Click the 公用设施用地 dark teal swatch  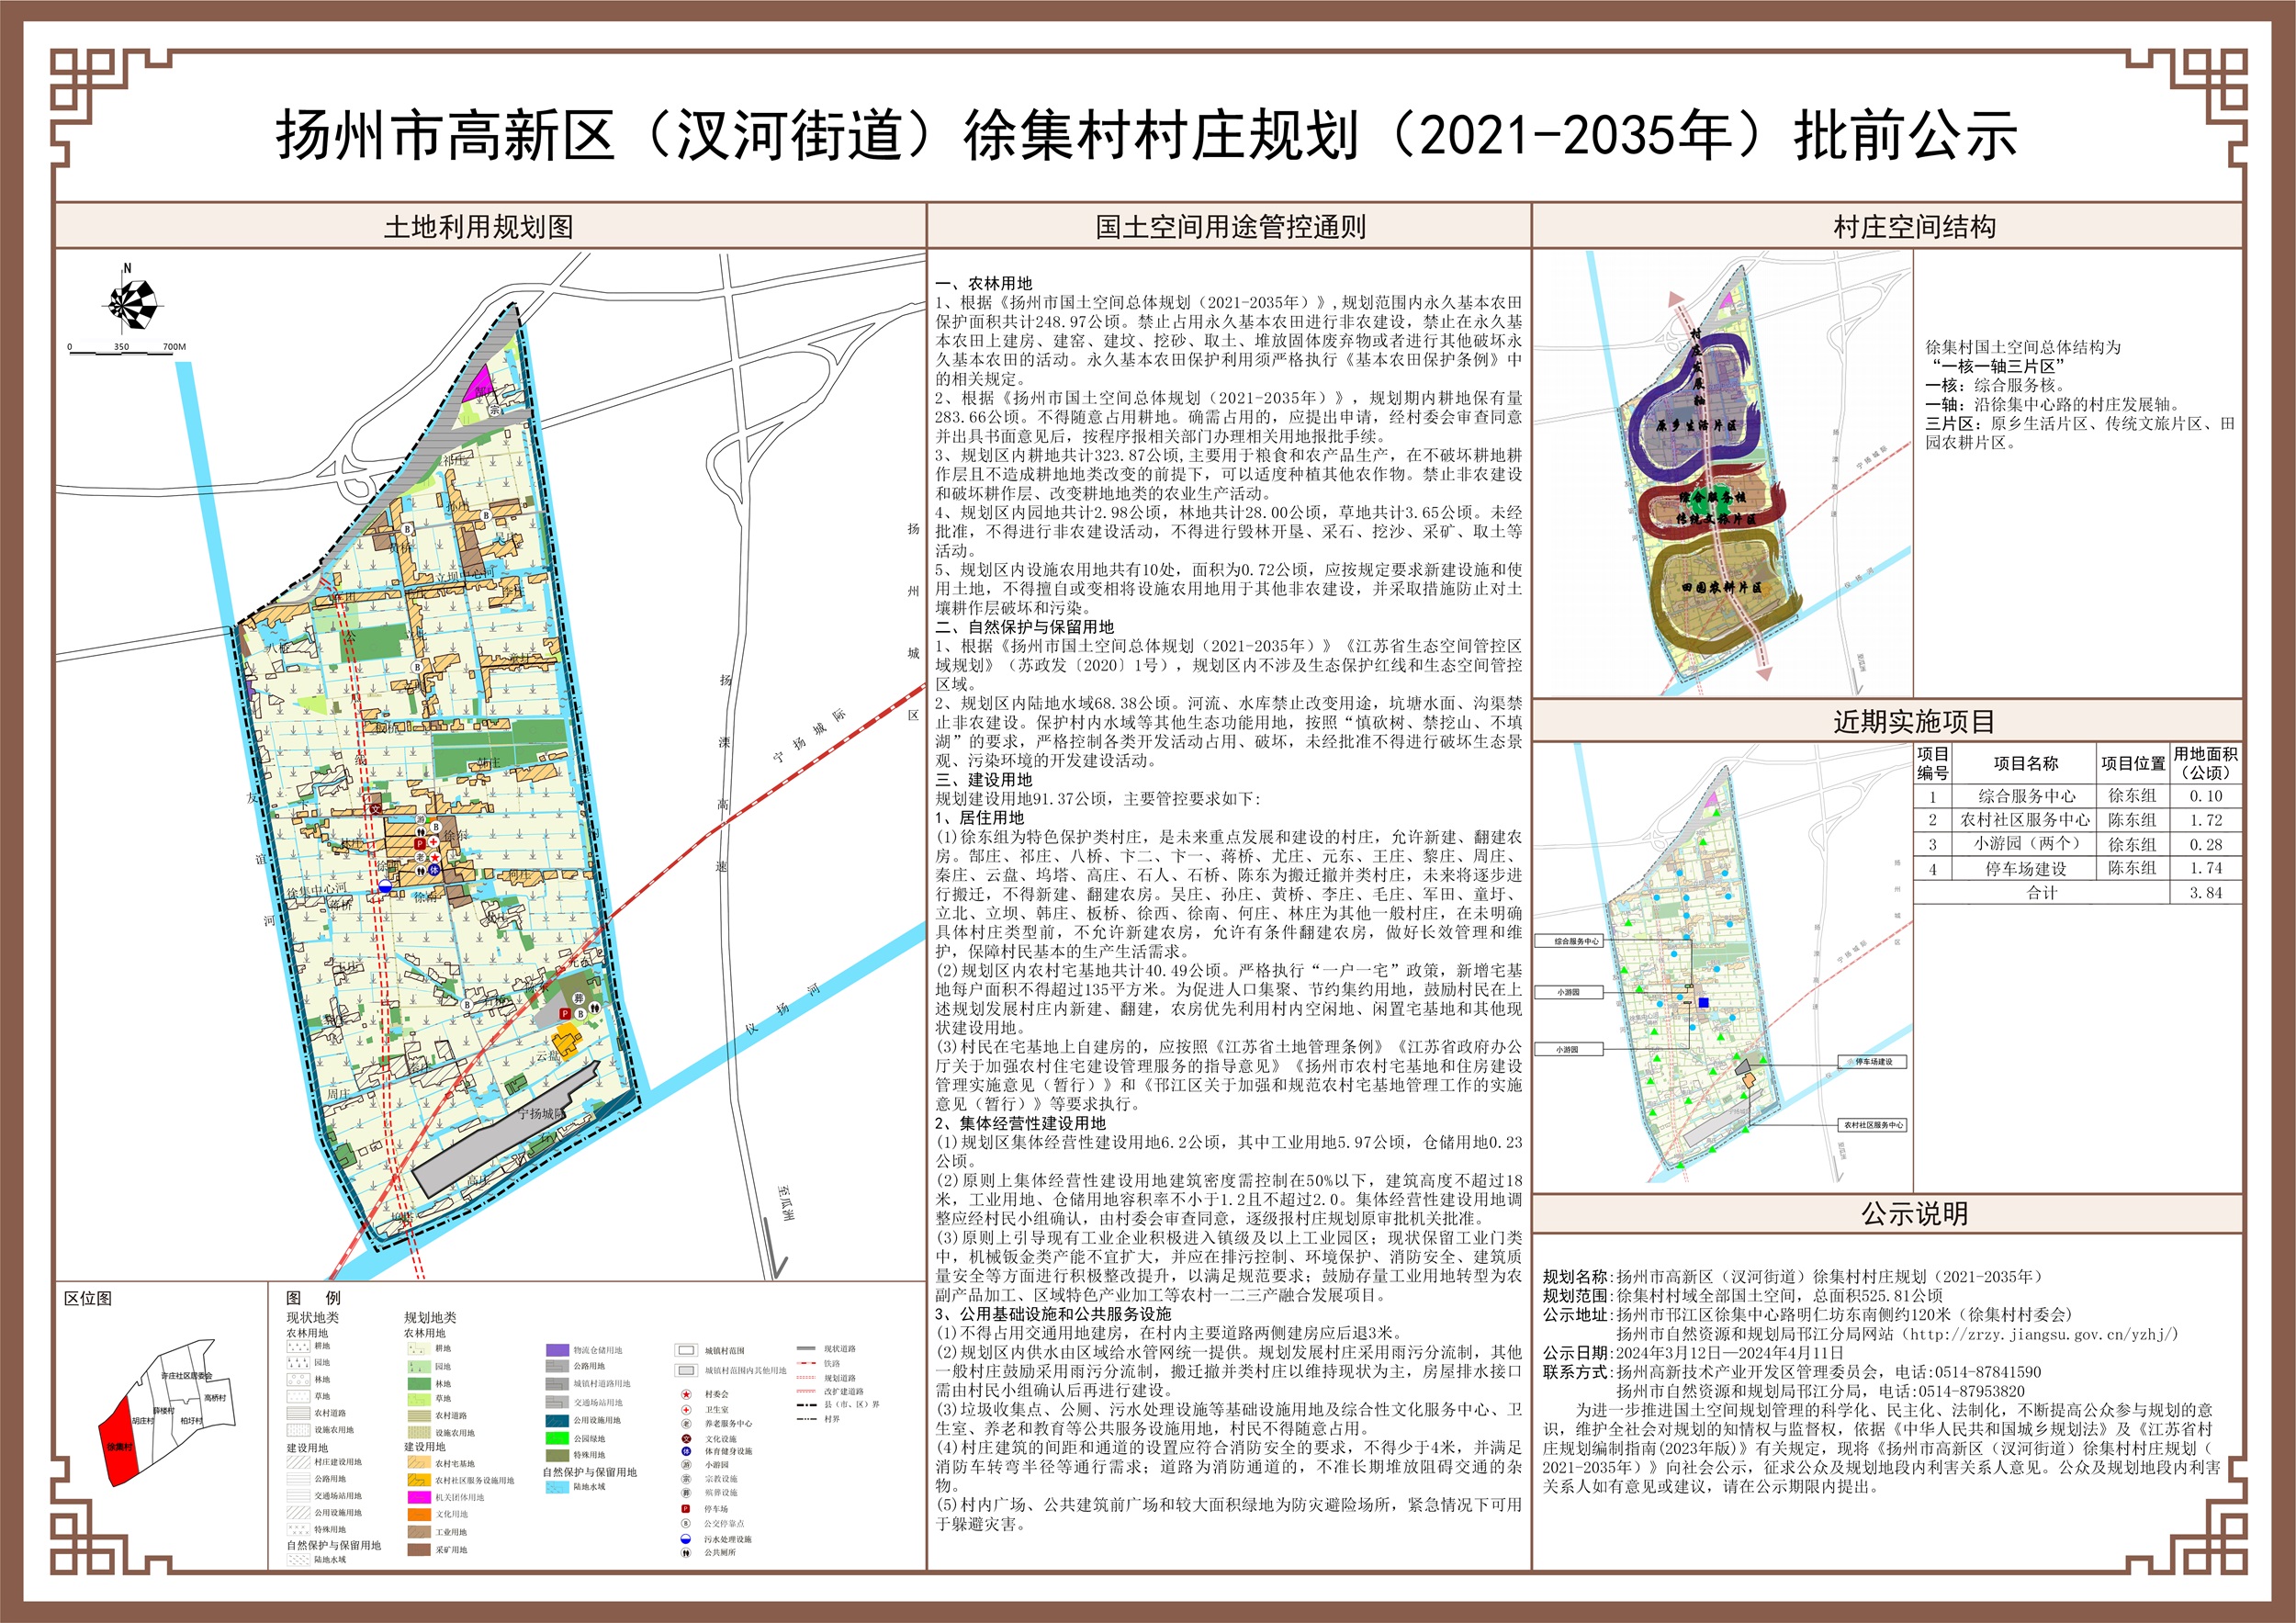(x=557, y=1420)
